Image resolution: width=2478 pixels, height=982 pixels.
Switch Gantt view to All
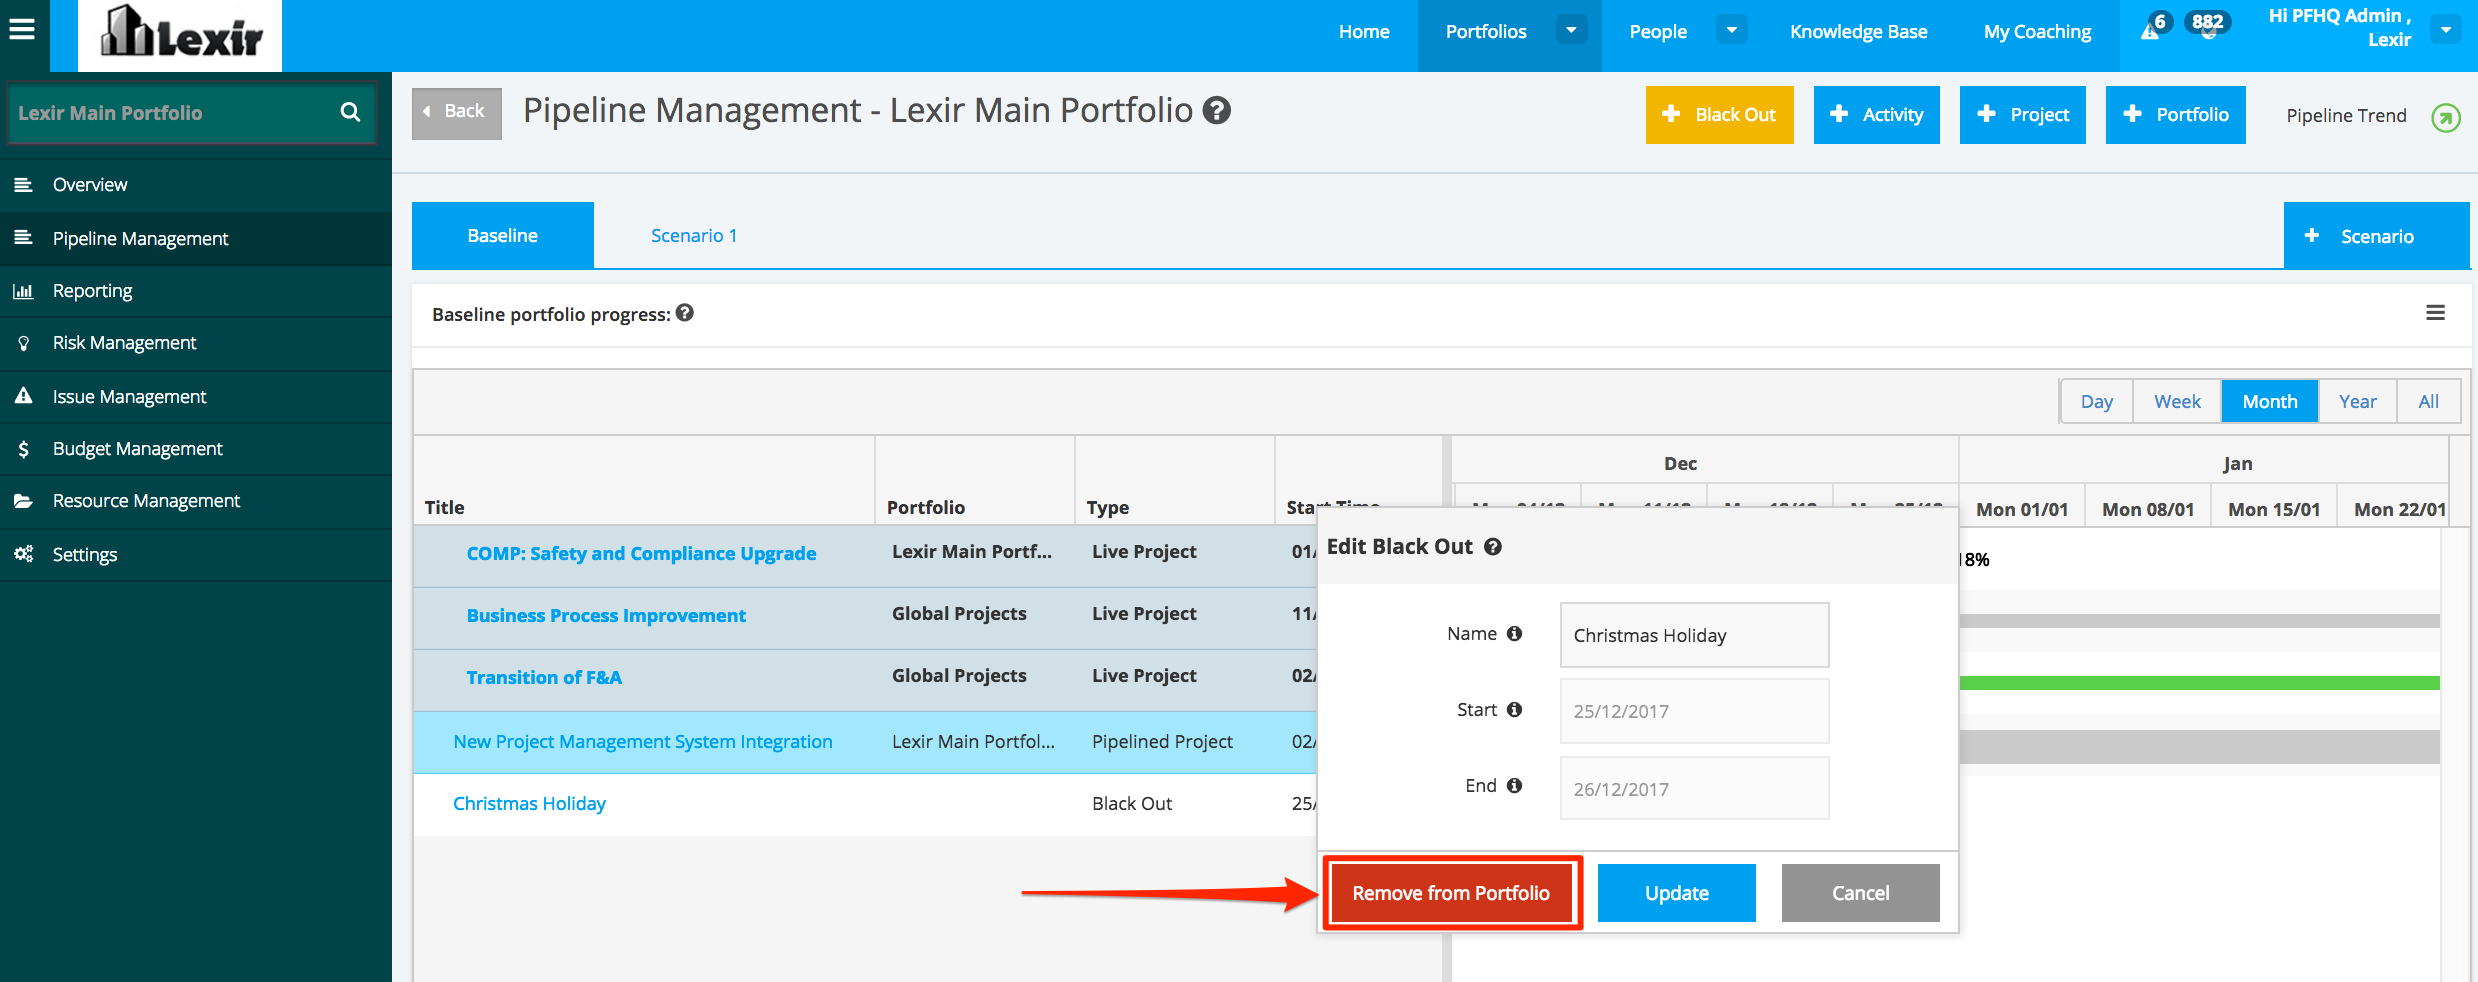click(2429, 402)
